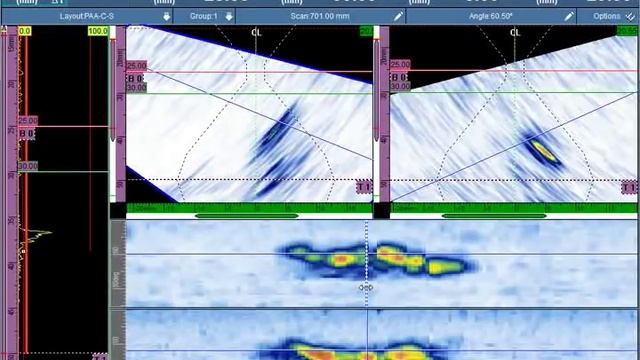Open the Layout:PAA-C-S dropdown arrow
The image size is (640, 360).
(x=167, y=17)
